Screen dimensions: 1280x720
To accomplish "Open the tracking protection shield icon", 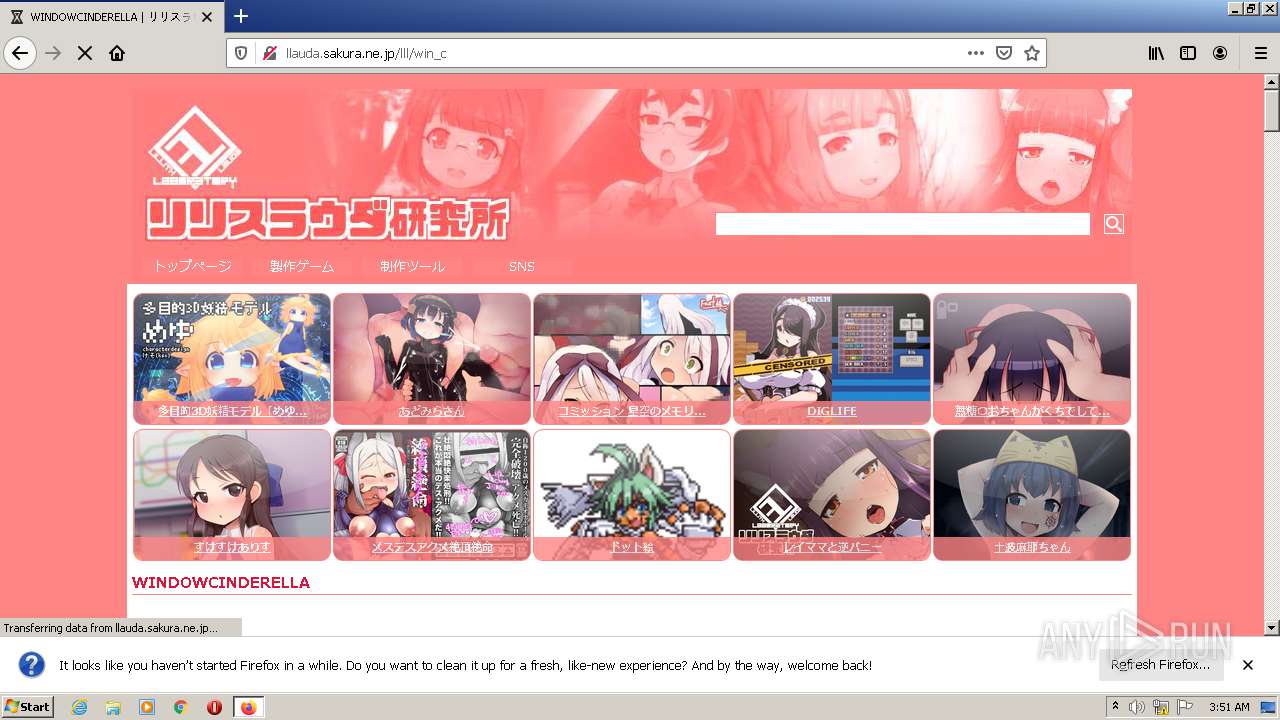I will pyautogui.click(x=241, y=53).
